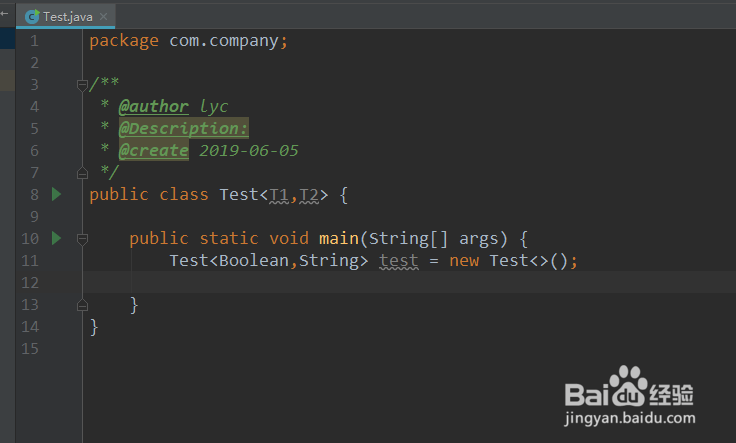Click the fold end marker at line 13
Viewport: 736px width, 443px height.
[82, 306]
